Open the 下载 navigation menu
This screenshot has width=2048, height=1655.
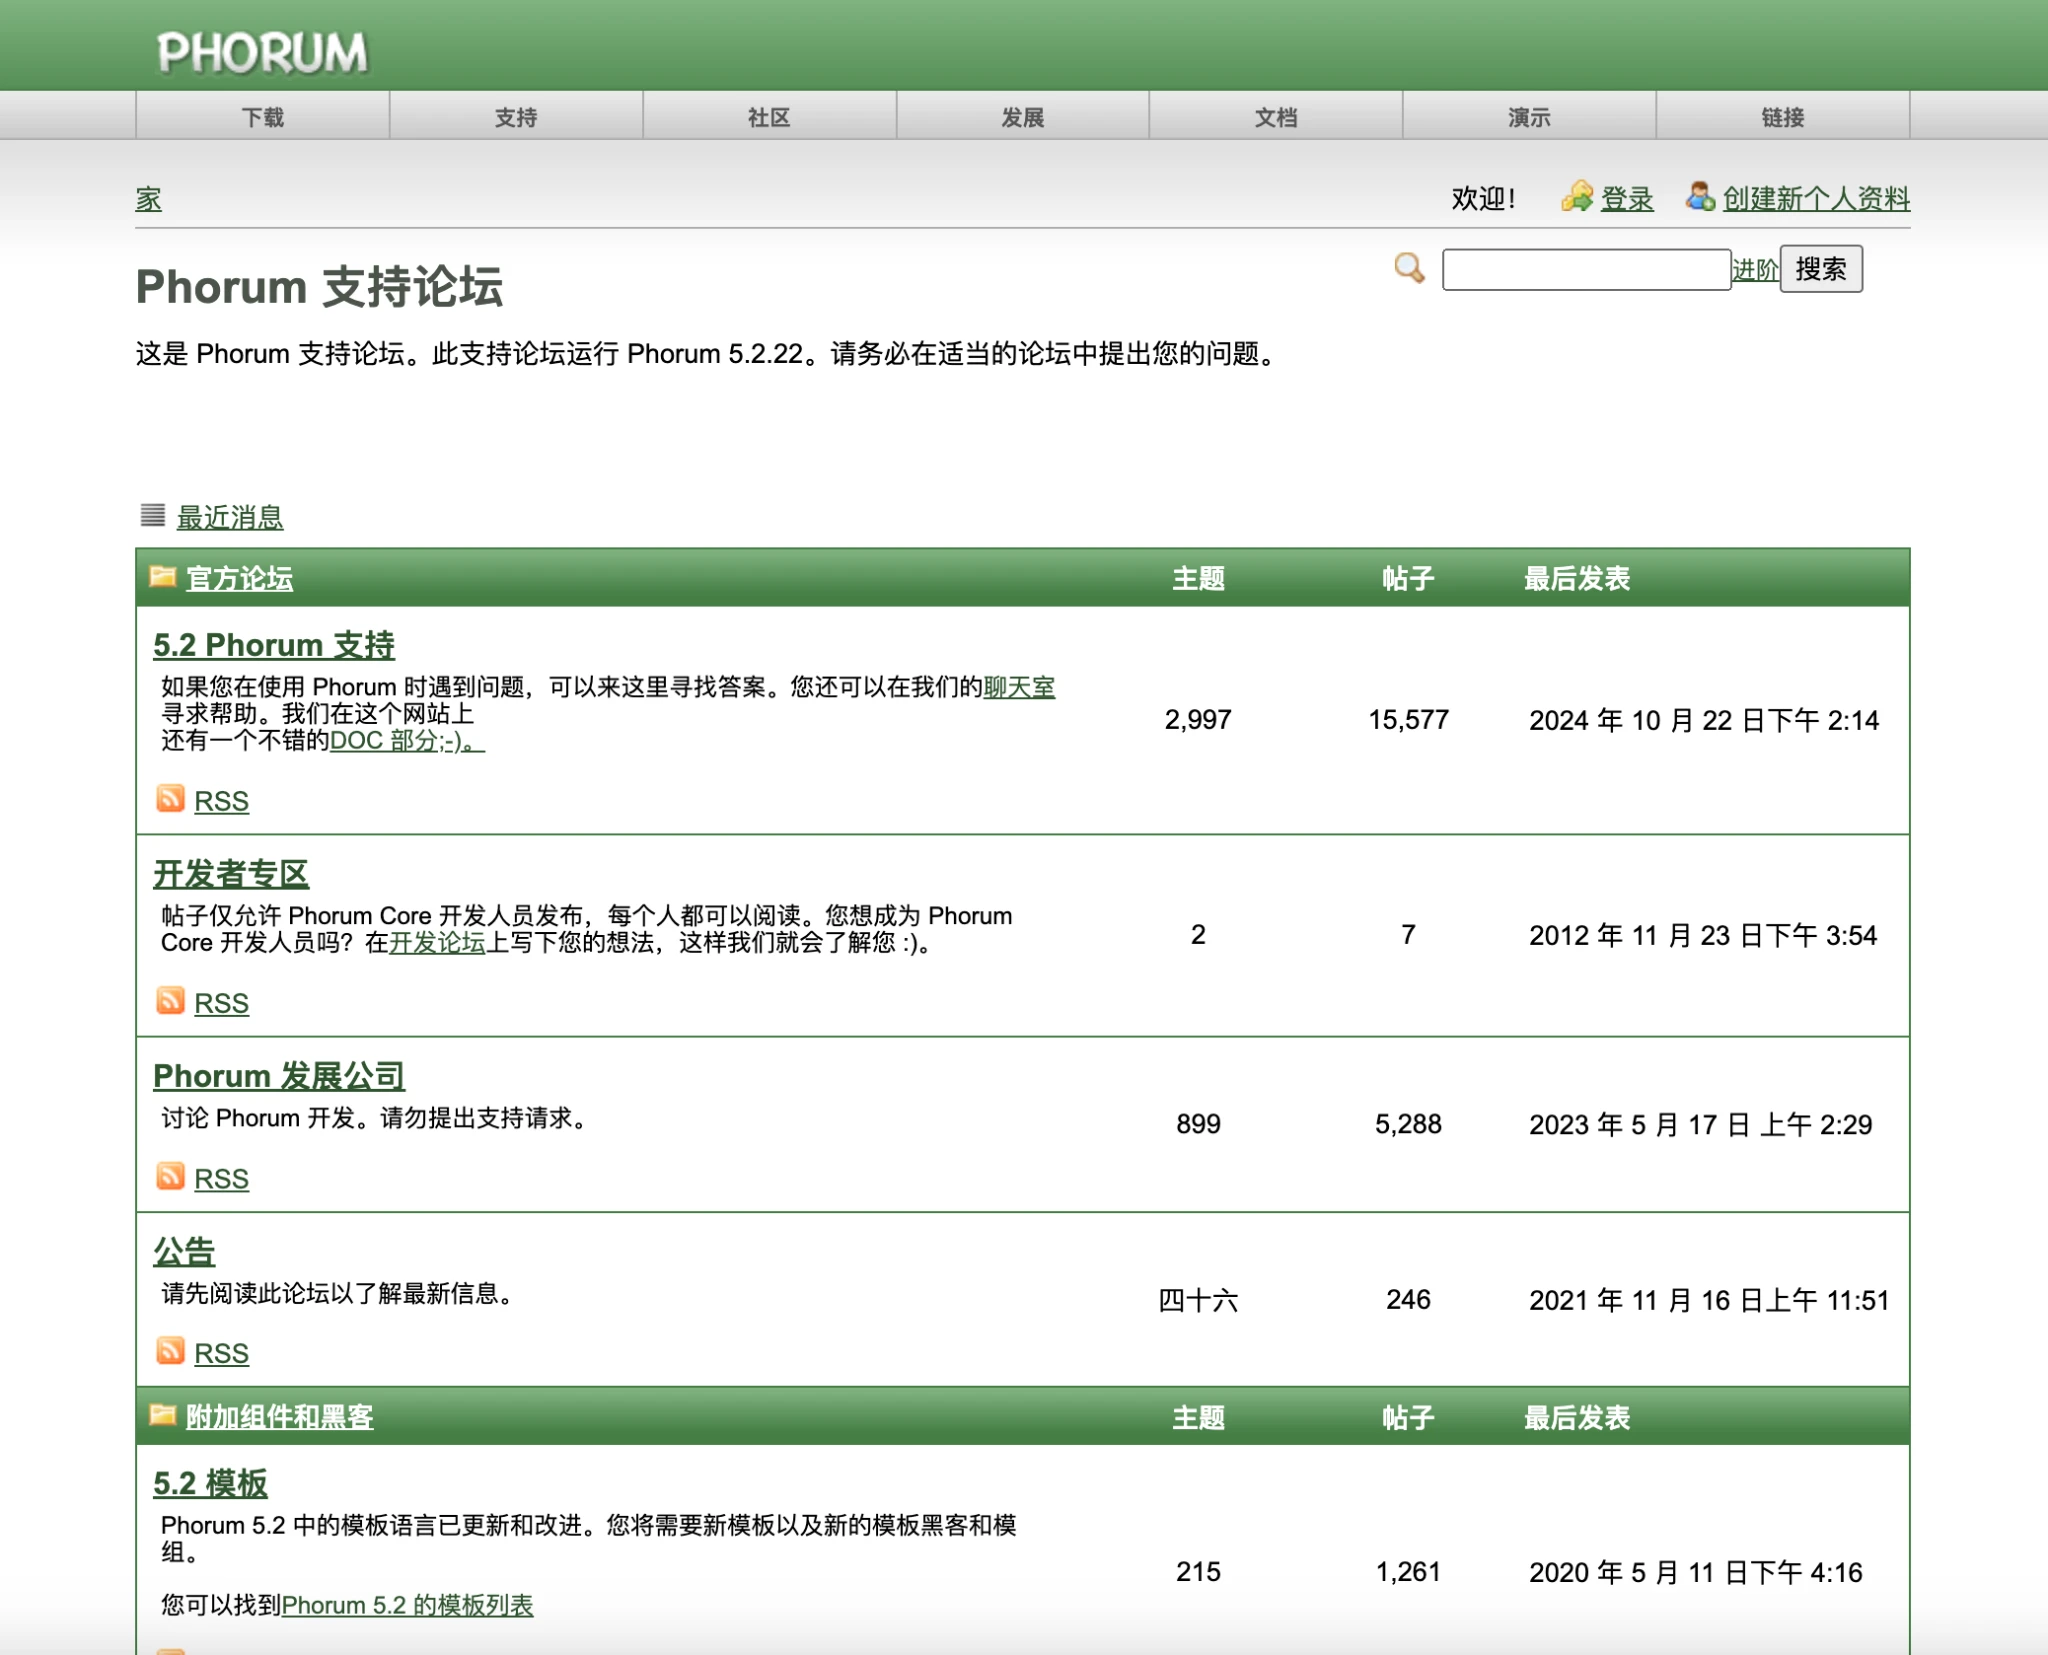click(263, 117)
